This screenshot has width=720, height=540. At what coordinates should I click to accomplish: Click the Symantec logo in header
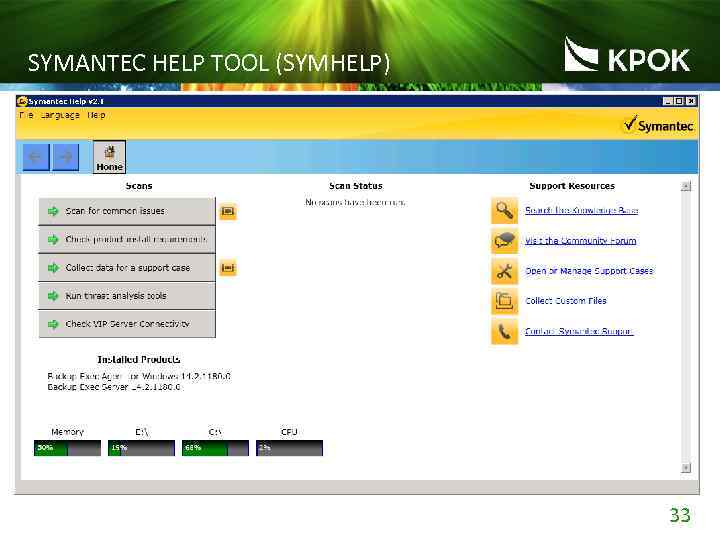coord(658,125)
